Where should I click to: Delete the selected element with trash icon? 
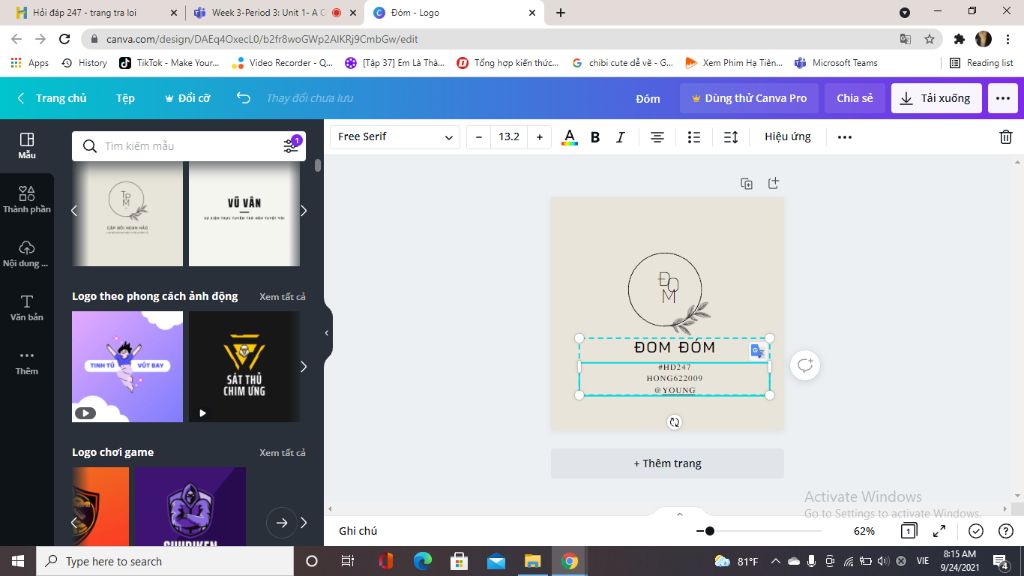(1006, 136)
